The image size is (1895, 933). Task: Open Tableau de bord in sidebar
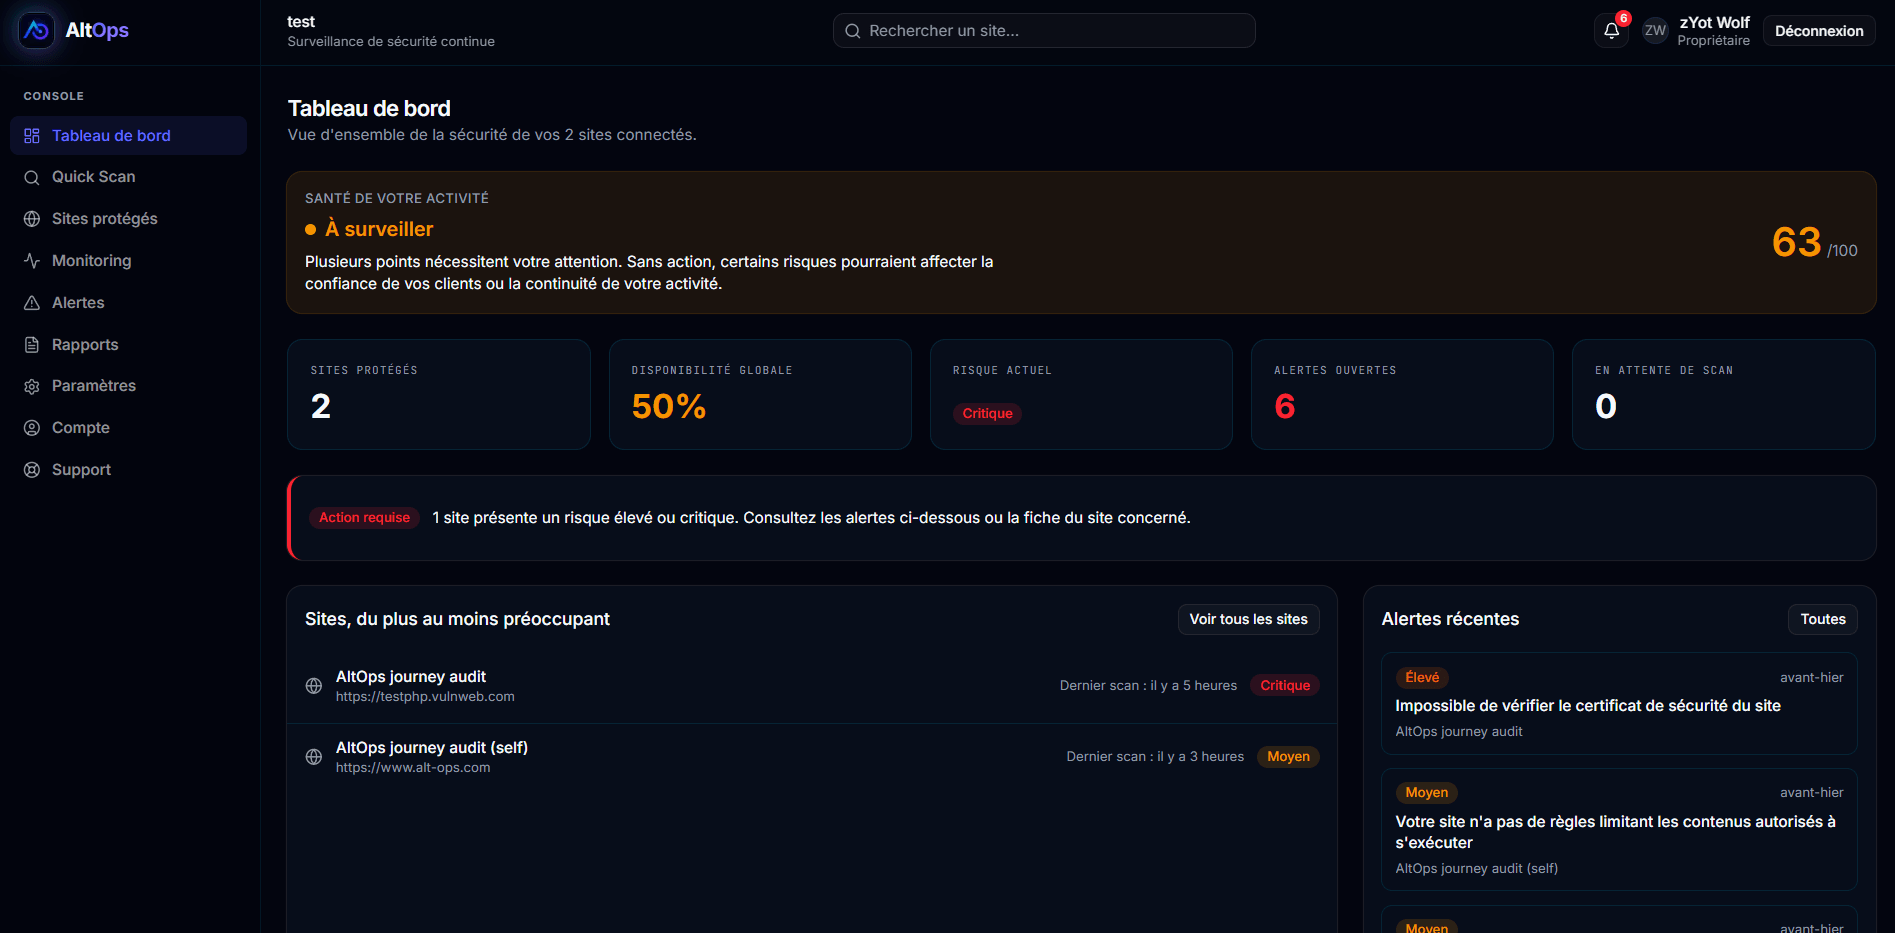coord(128,136)
